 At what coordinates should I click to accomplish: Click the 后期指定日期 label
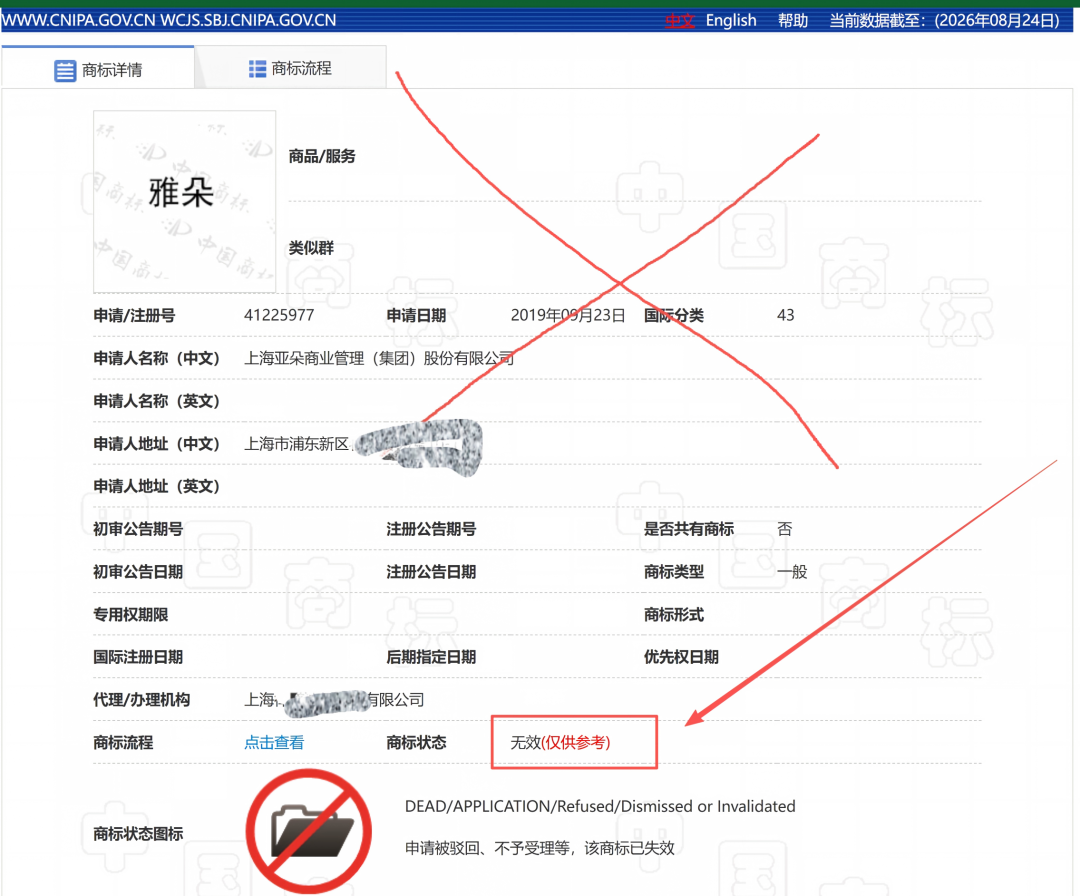tap(430, 657)
